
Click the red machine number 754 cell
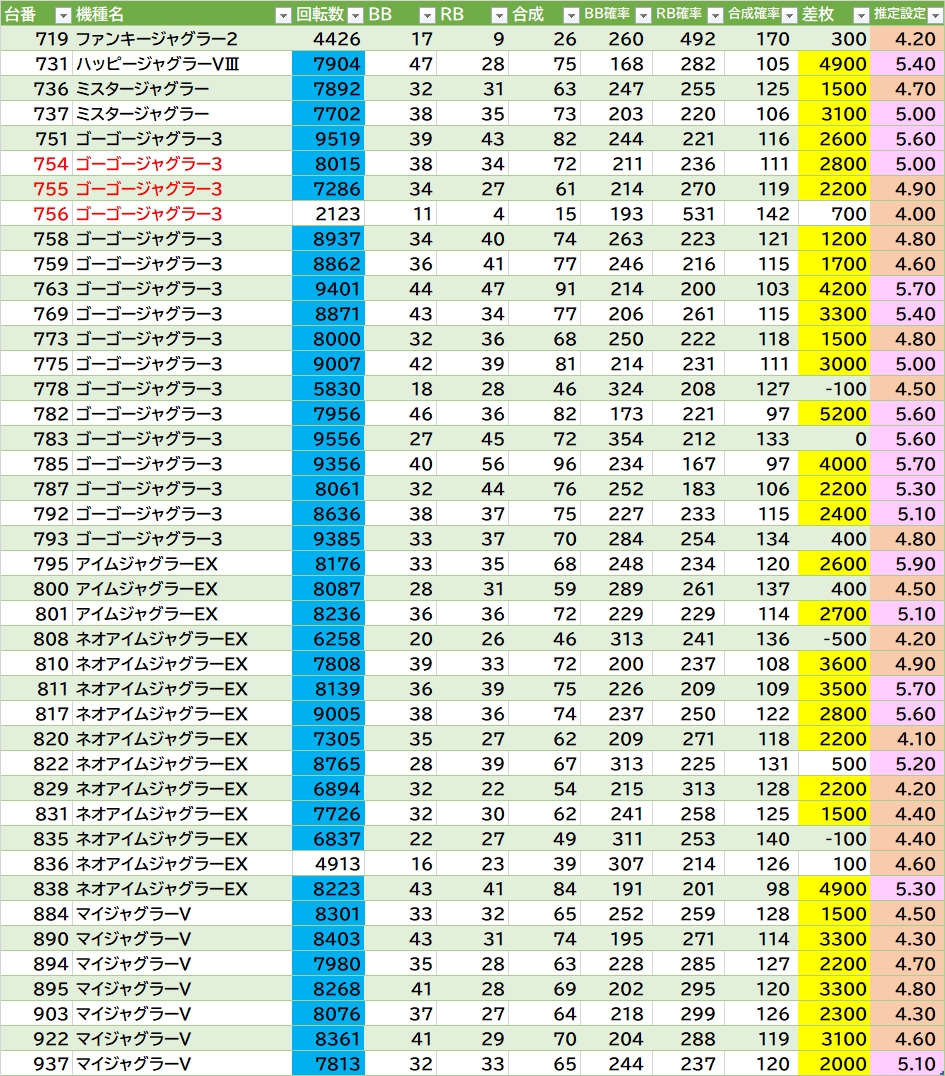click(x=37, y=164)
